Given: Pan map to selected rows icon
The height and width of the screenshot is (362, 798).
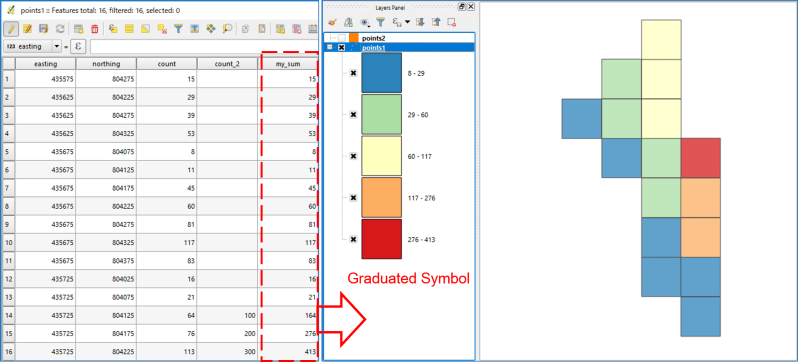Looking at the screenshot, I should coord(211,29).
